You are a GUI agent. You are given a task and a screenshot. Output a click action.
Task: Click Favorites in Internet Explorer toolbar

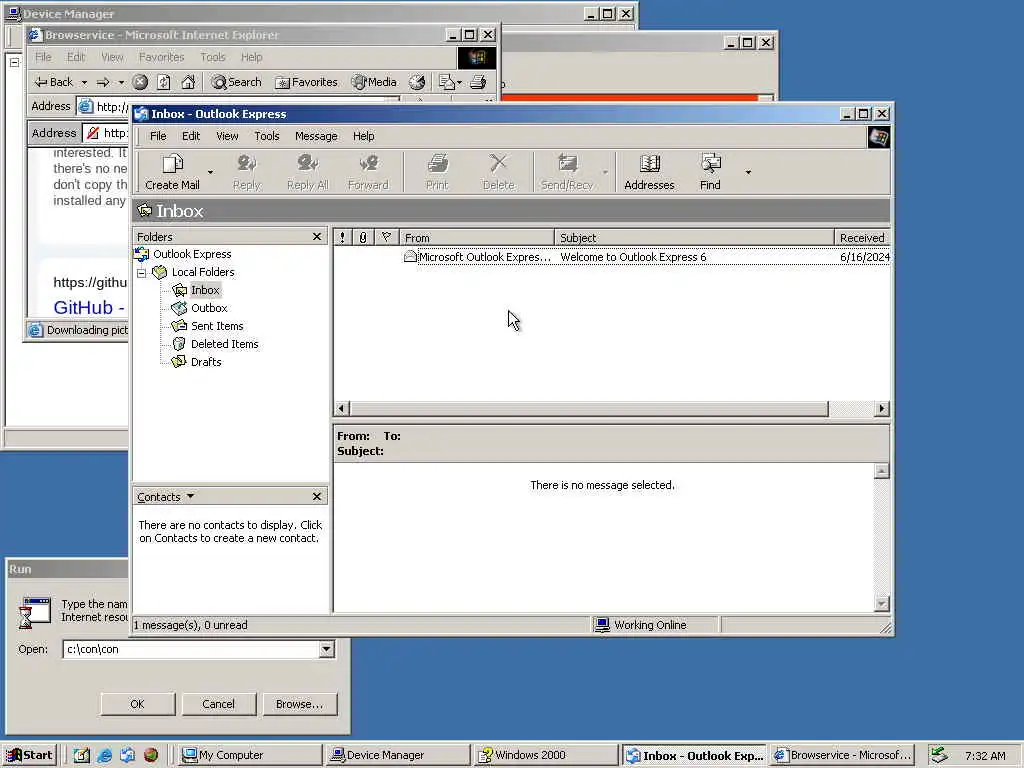(306, 82)
